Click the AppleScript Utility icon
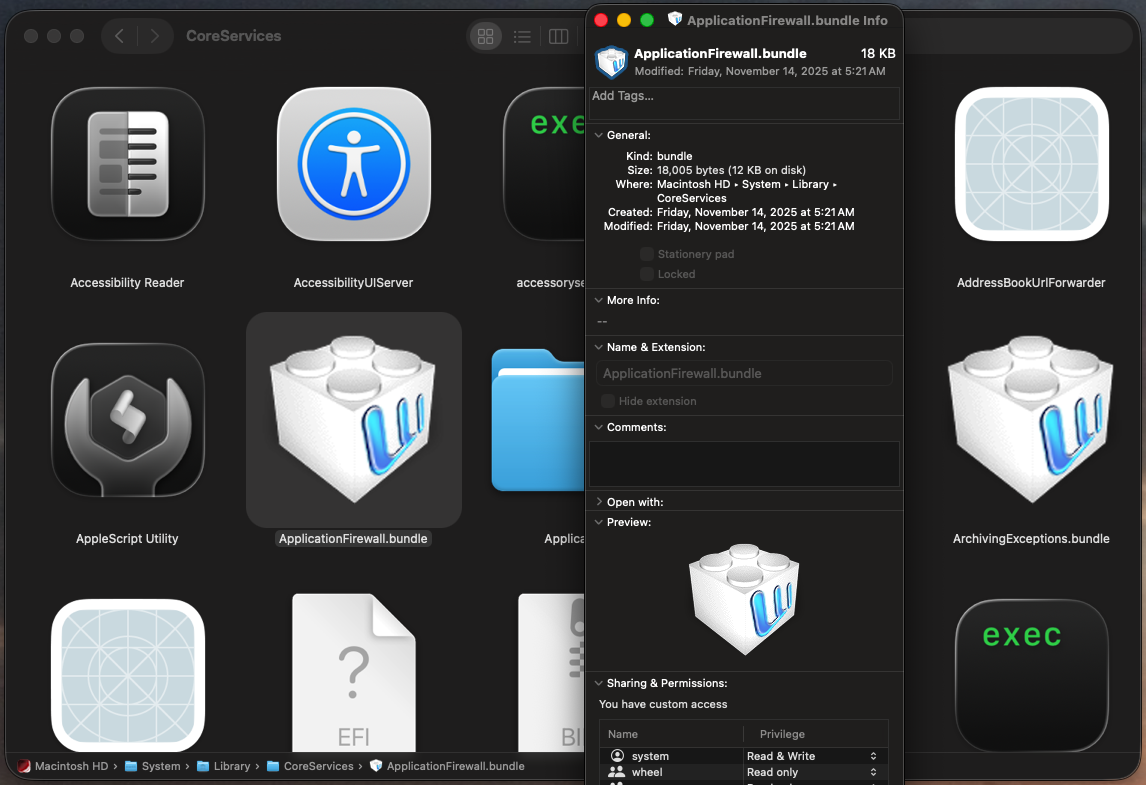The height and width of the screenshot is (785, 1146). coord(127,420)
